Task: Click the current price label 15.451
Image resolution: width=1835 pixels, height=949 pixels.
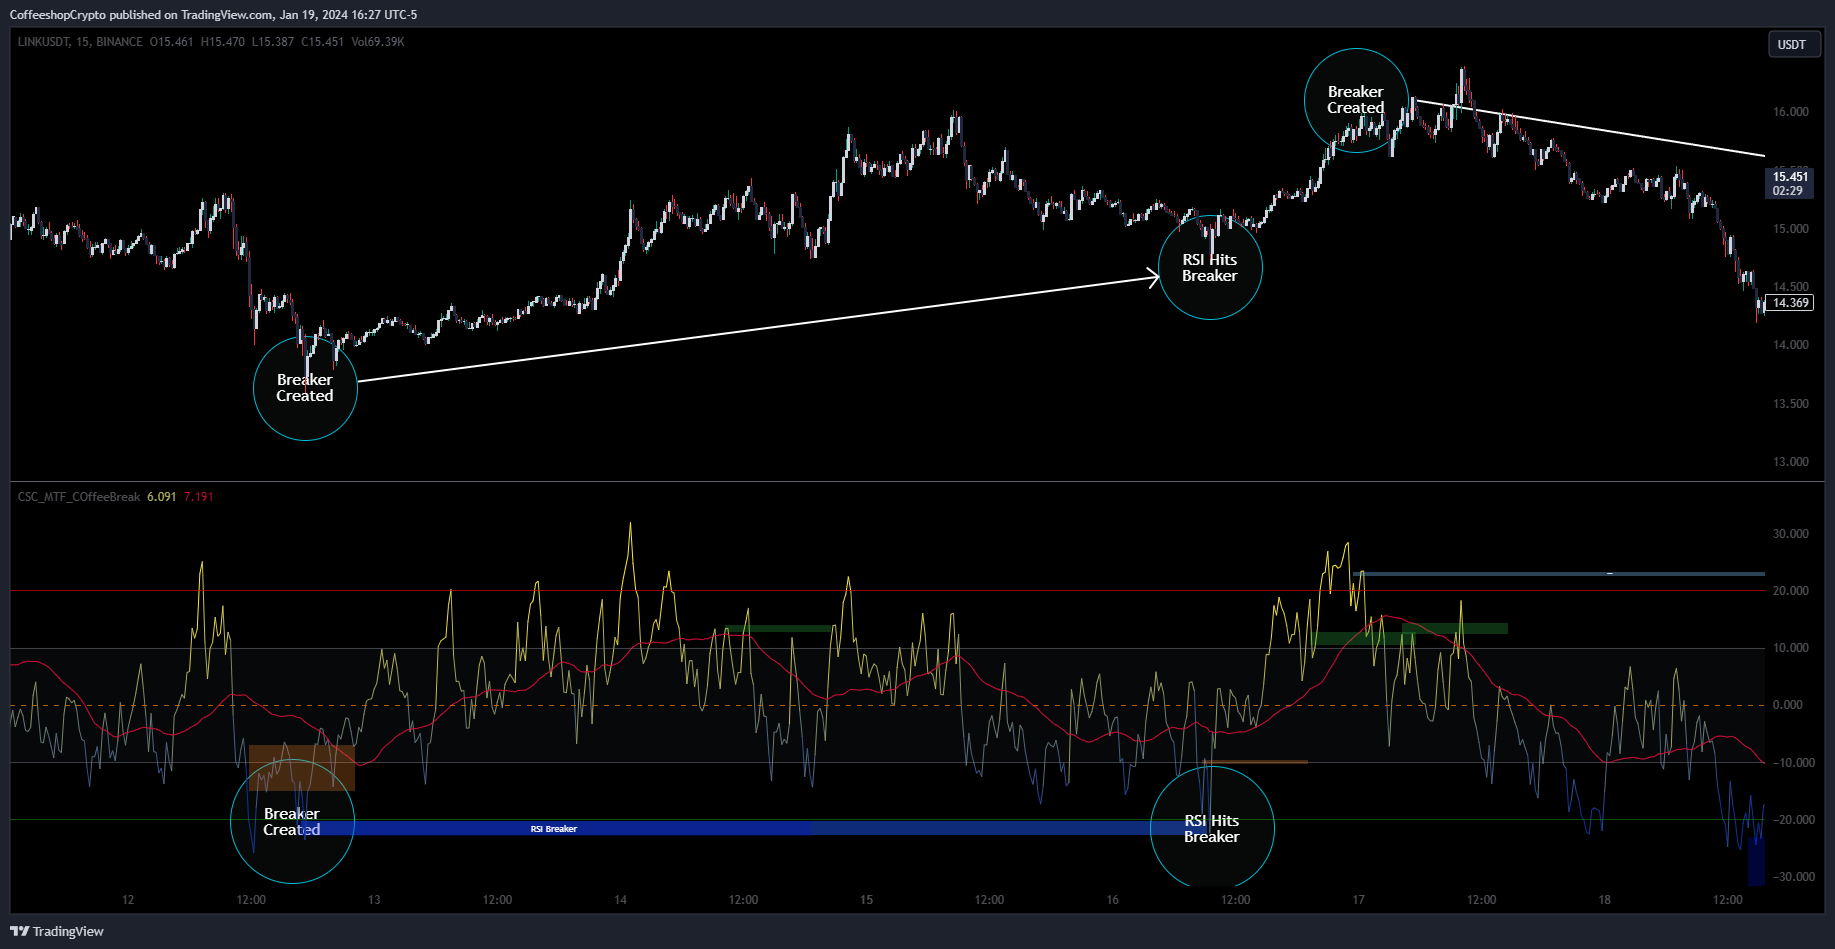Action: [1790, 177]
